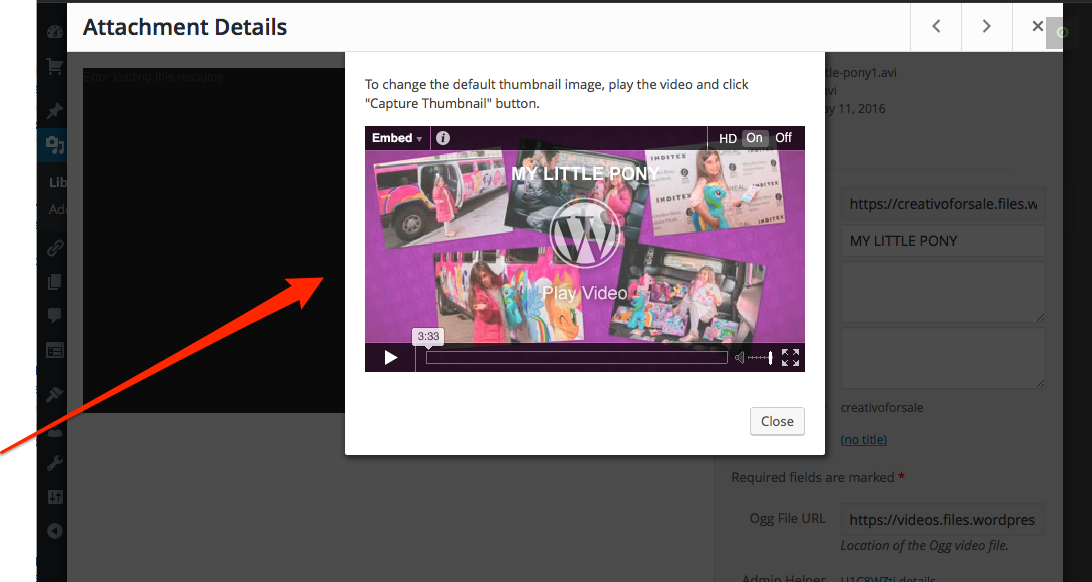Enter fullscreen mode in the video player
The width and height of the screenshot is (1092, 582).
(x=790, y=358)
